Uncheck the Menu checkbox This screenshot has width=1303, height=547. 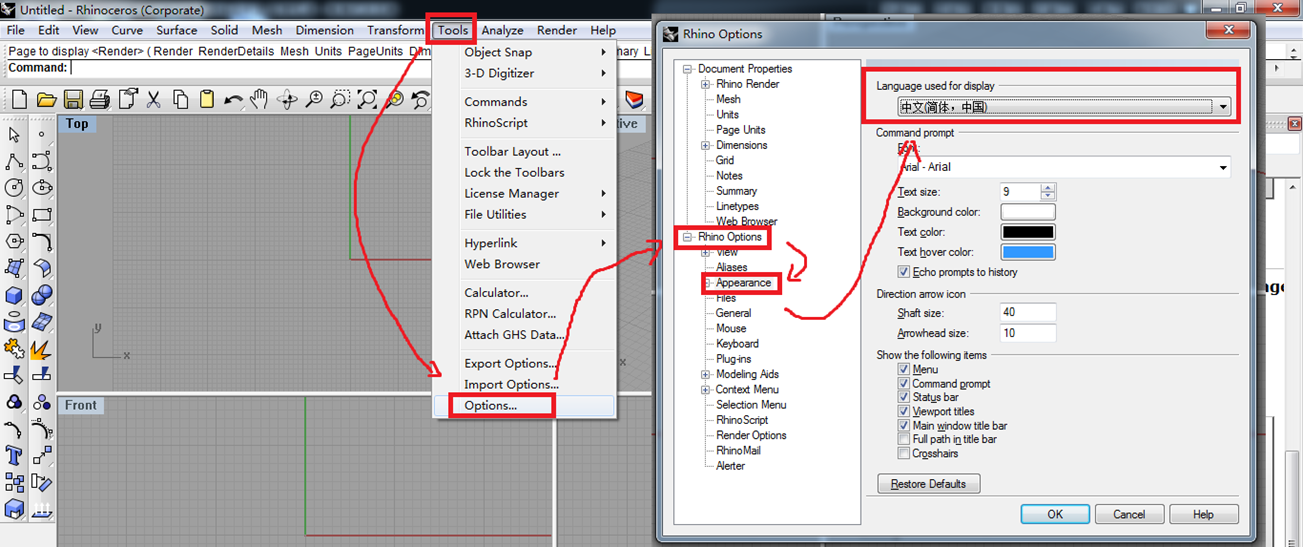coord(904,370)
